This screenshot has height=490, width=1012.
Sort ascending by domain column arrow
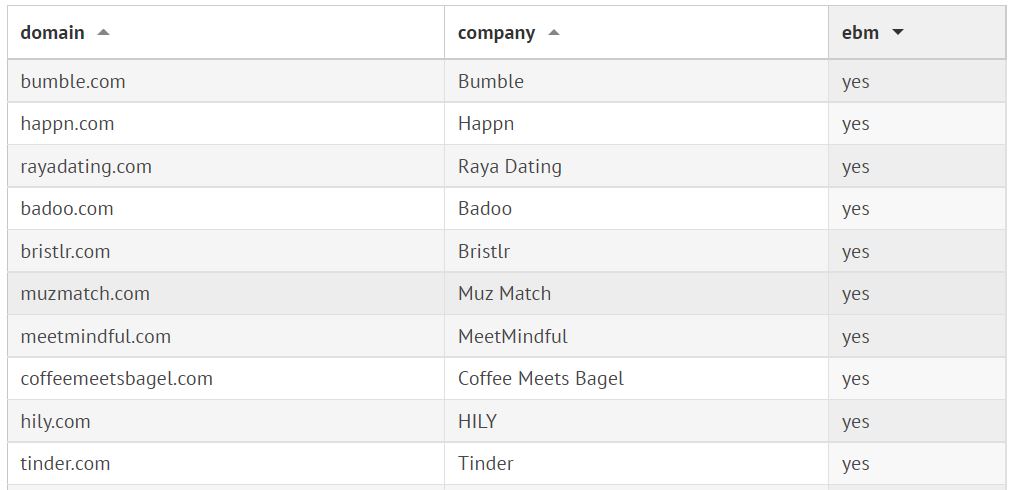103,32
